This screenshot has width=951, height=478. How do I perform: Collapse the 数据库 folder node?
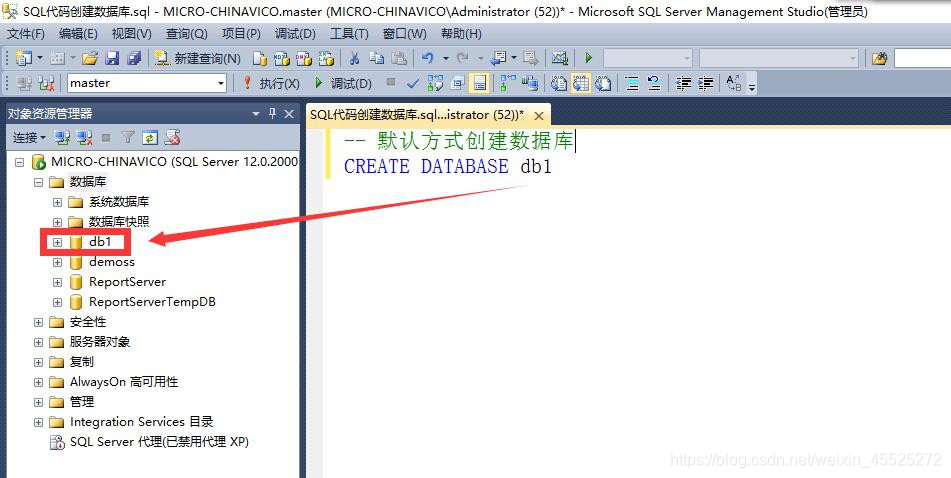pos(39,182)
